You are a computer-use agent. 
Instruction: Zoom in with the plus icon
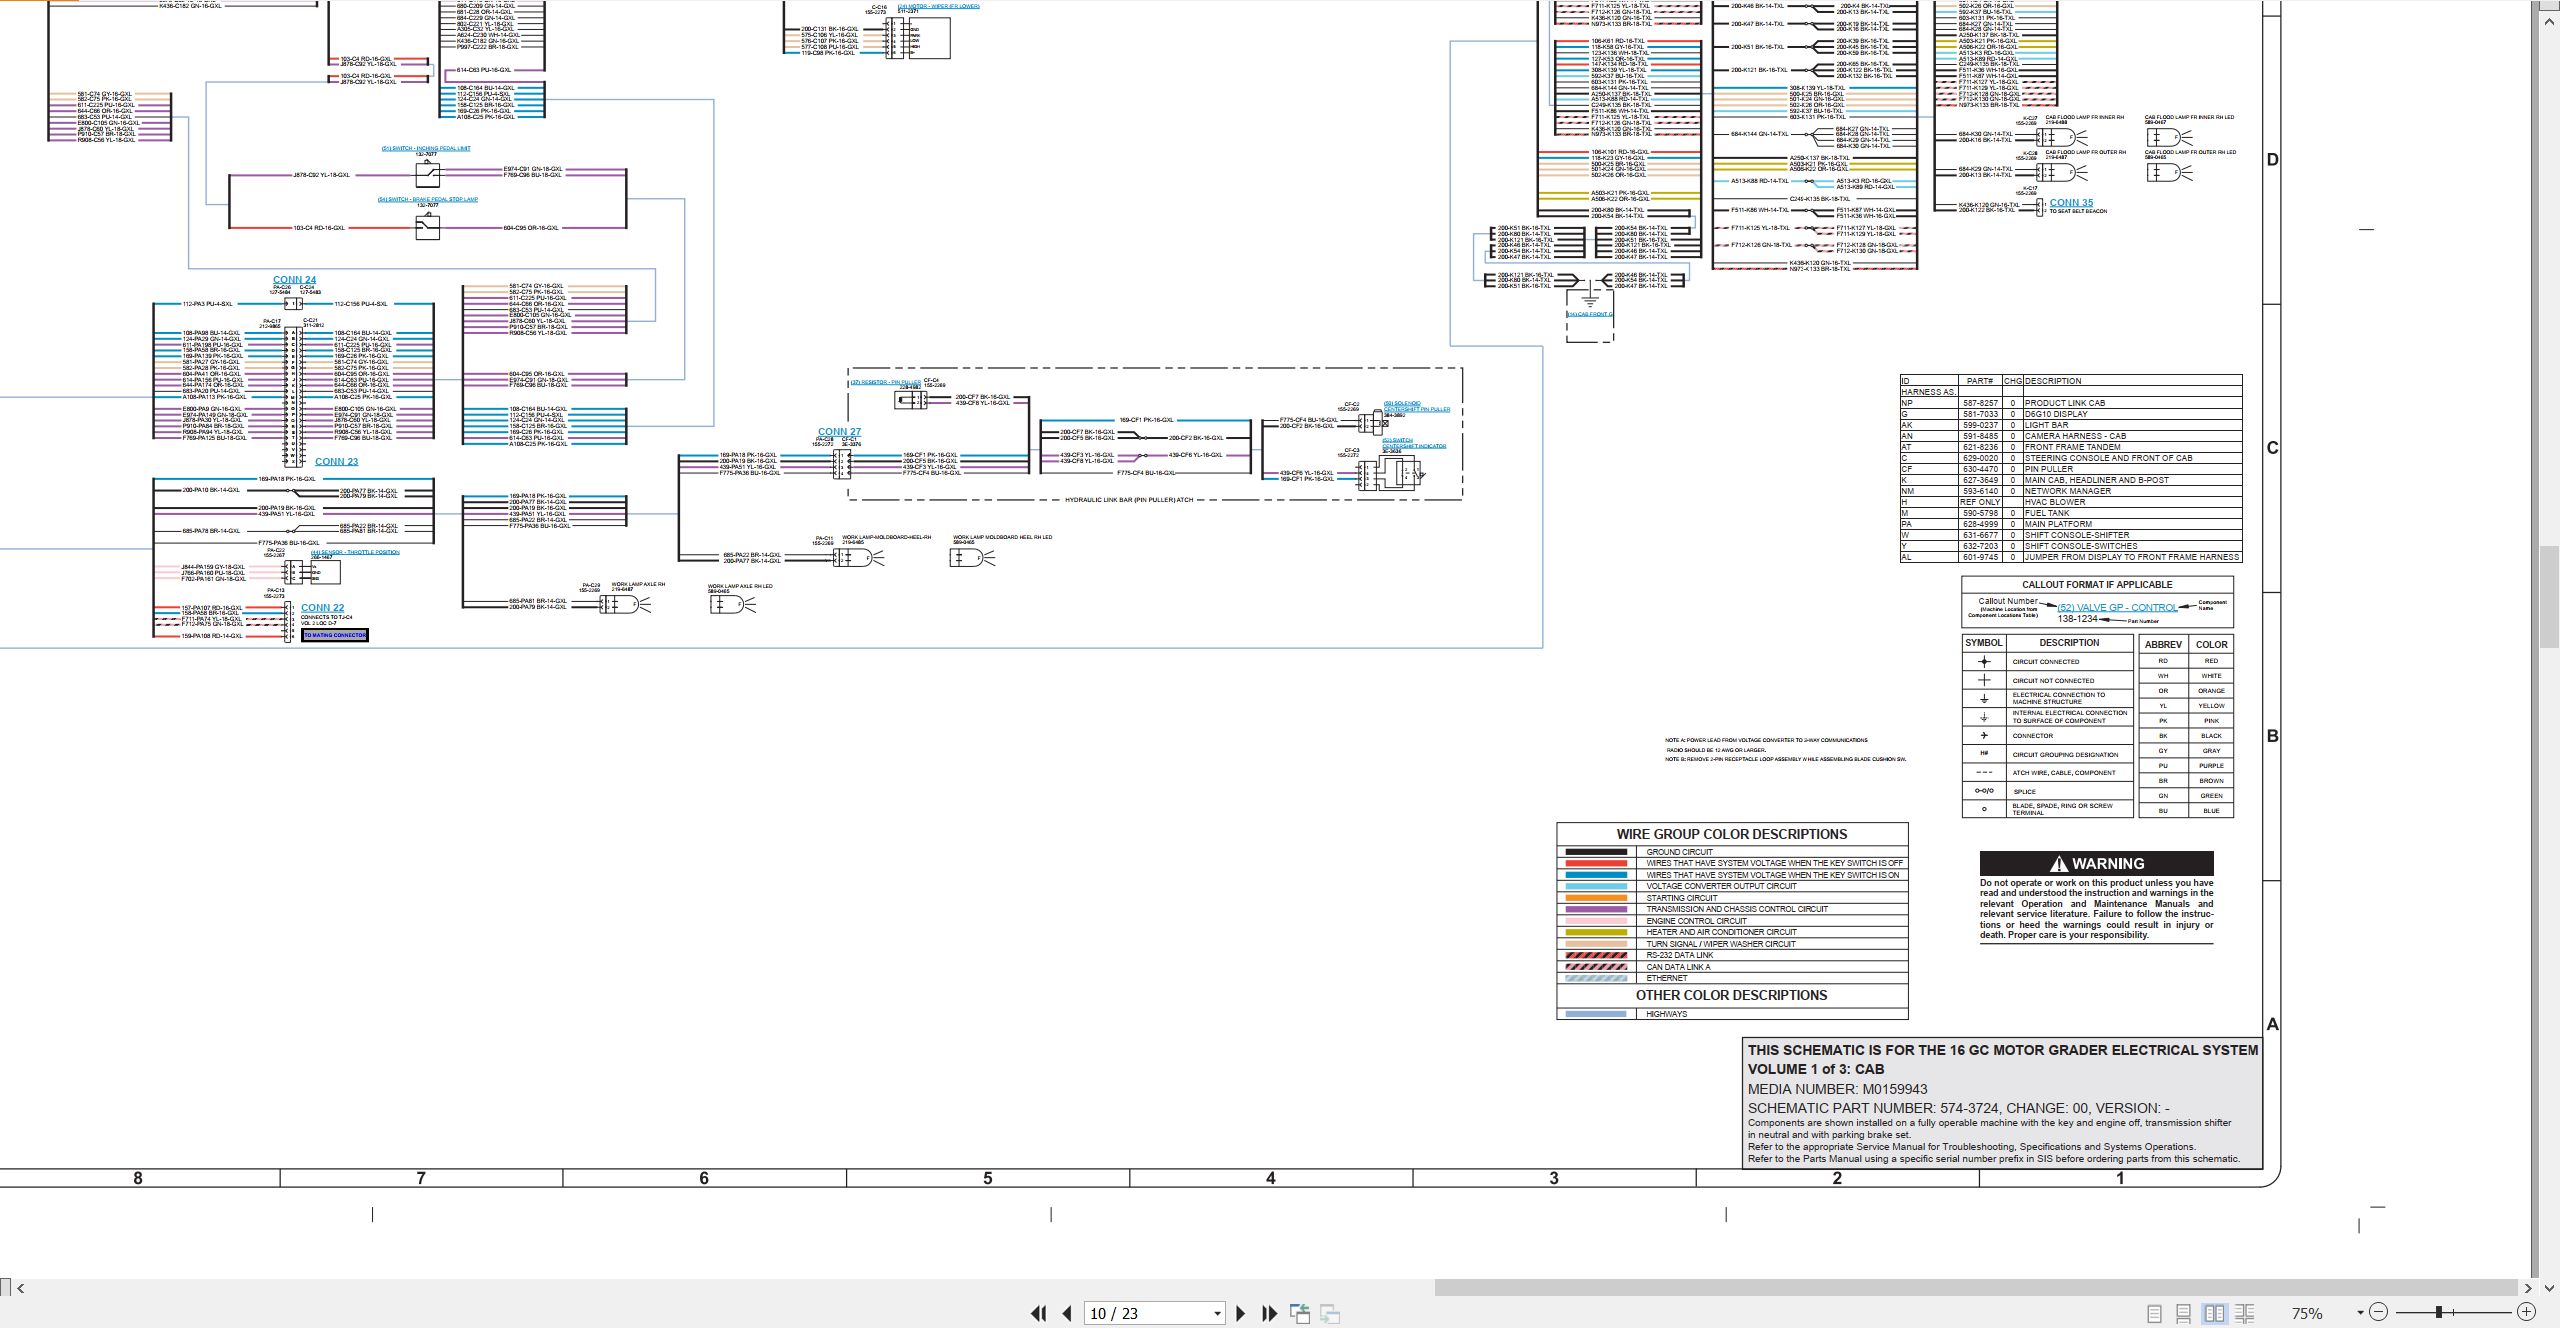pyautogui.click(x=2526, y=1312)
